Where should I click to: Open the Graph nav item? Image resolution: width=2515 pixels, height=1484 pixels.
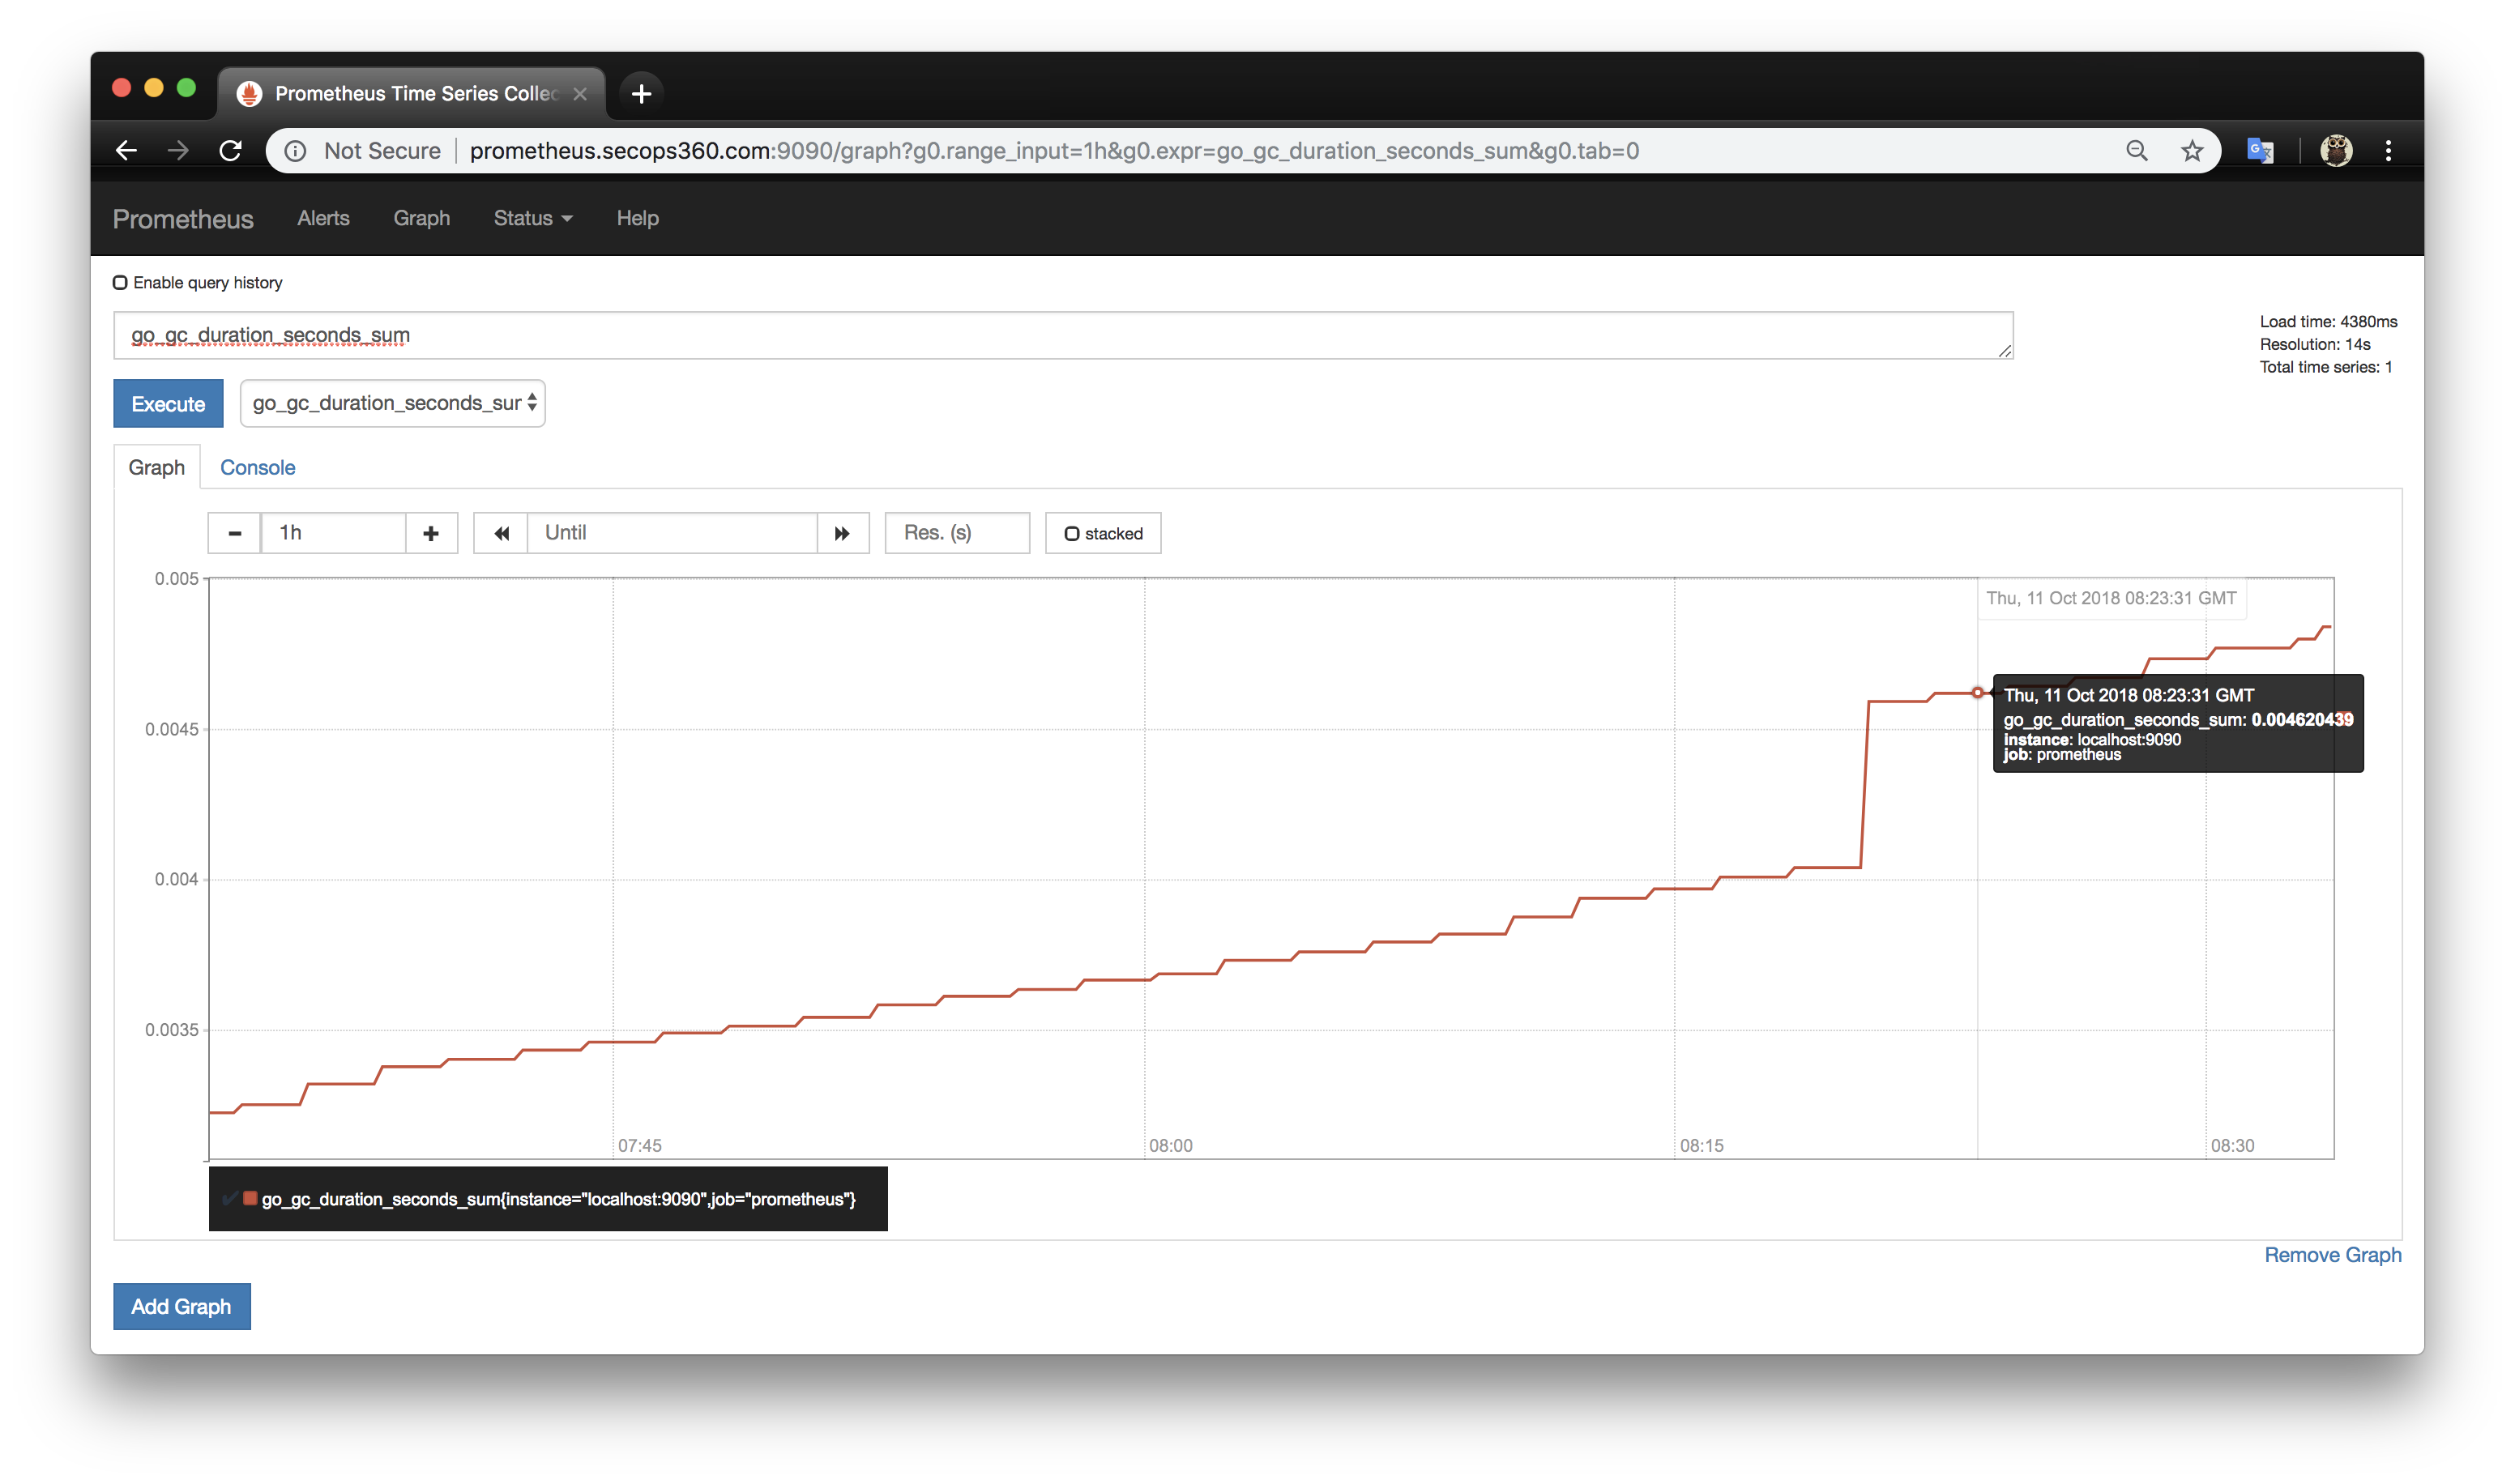(x=421, y=219)
